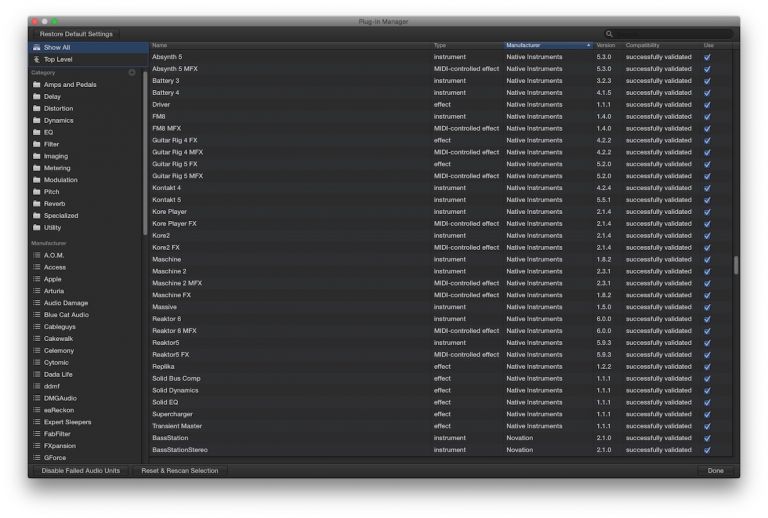Click Reset & Rescan Selection
The image size is (768, 518).
click(x=180, y=471)
